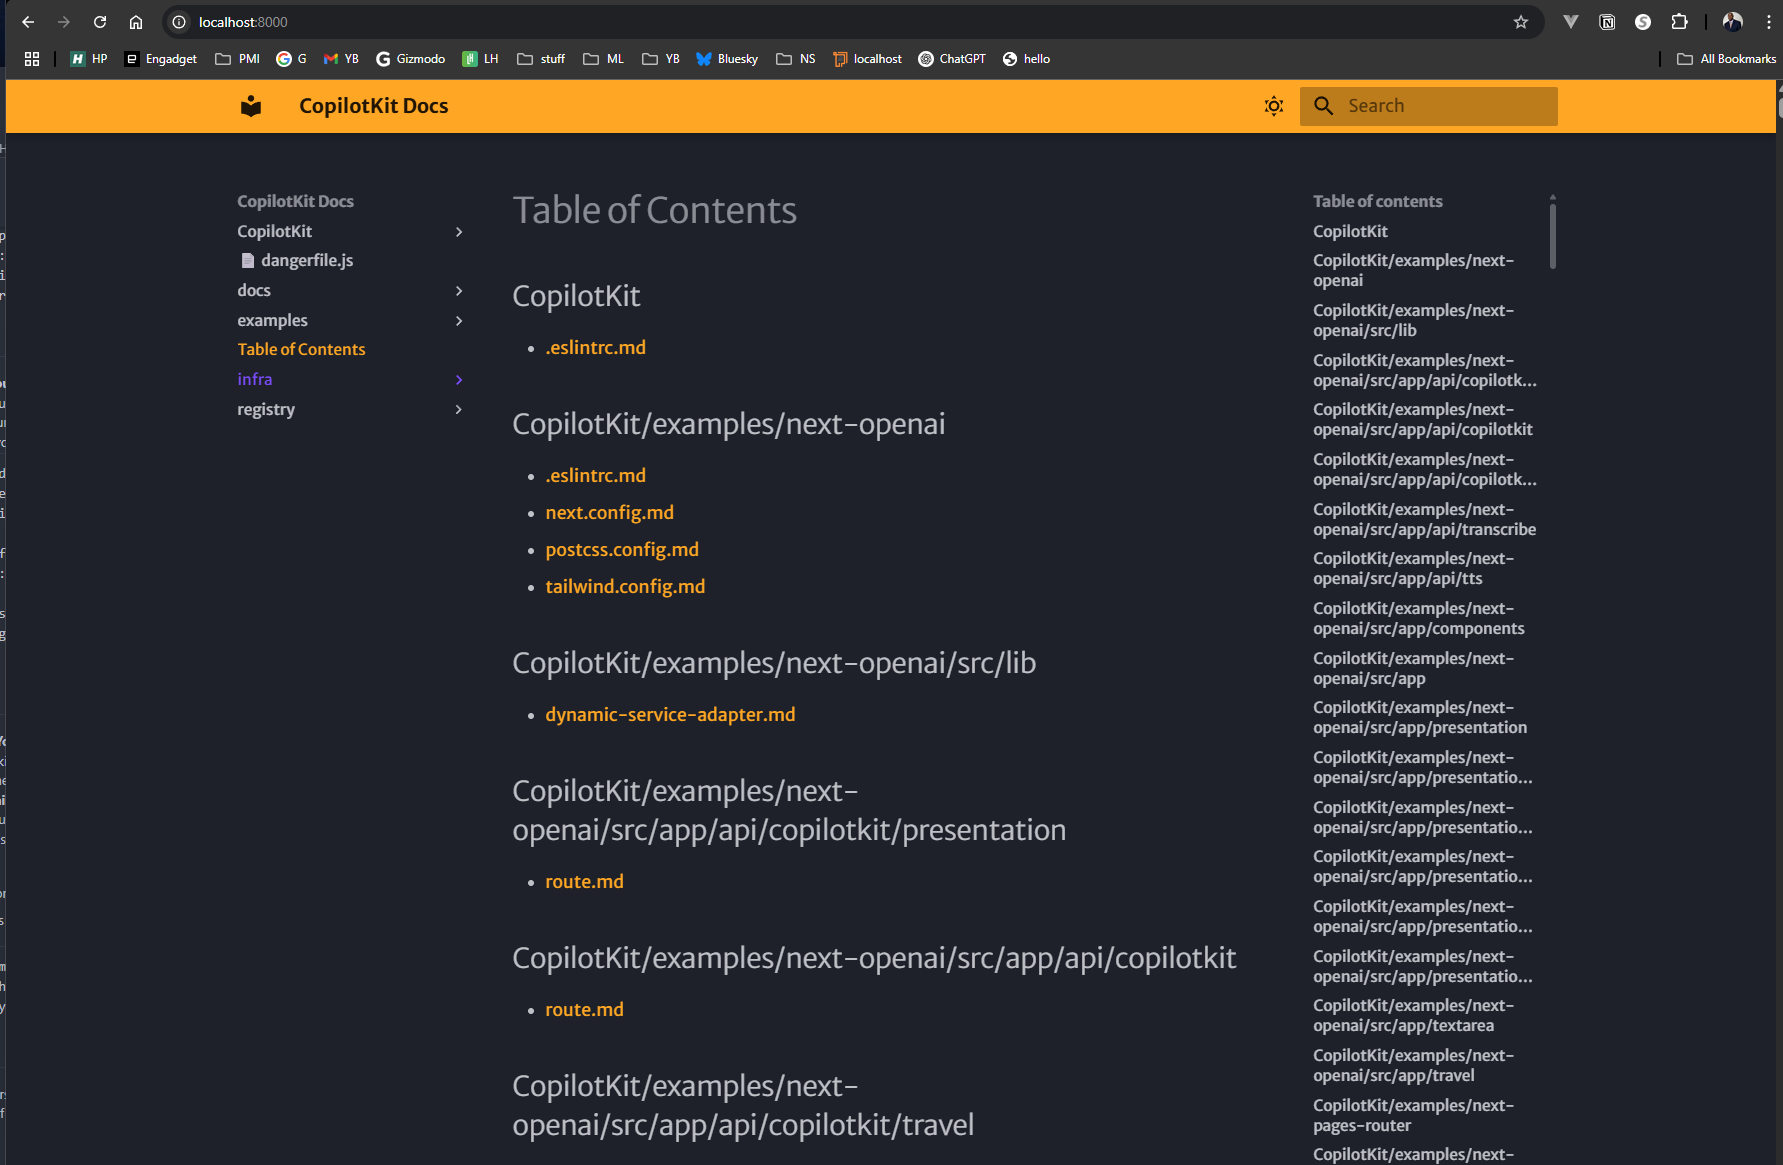
Task: Open tailwind.config.md link
Action: click(625, 586)
